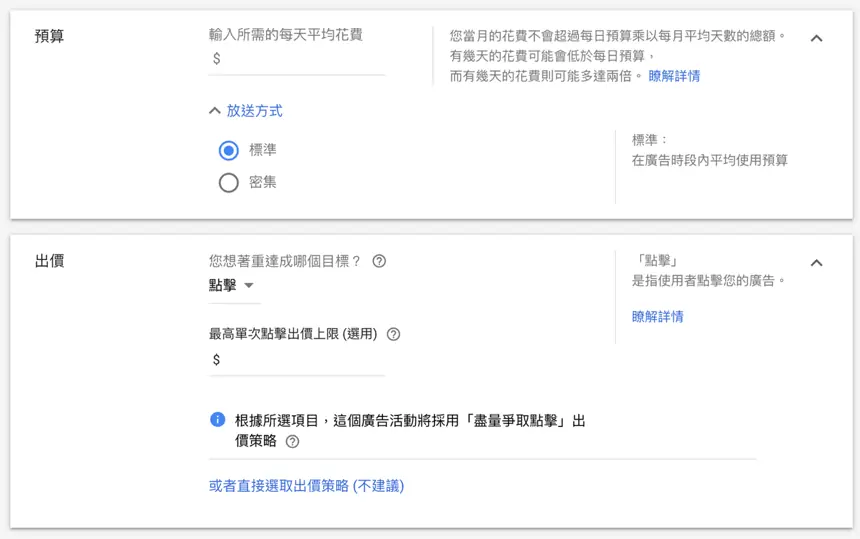The width and height of the screenshot is (860, 539).
Task: Click the daily average budget input field
Action: coord(297,59)
